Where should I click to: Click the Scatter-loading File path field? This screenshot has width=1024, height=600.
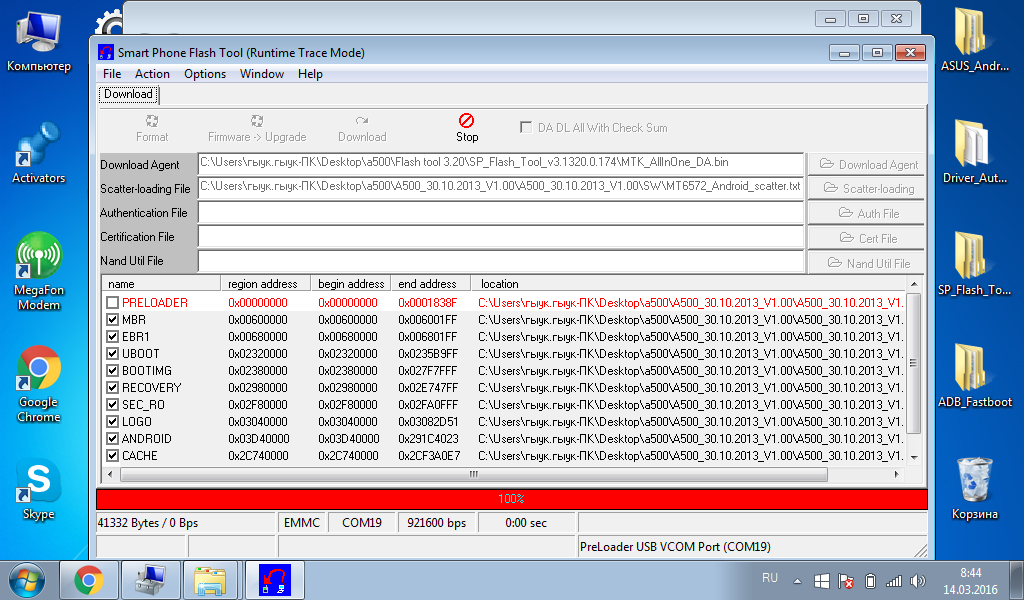[501, 188]
